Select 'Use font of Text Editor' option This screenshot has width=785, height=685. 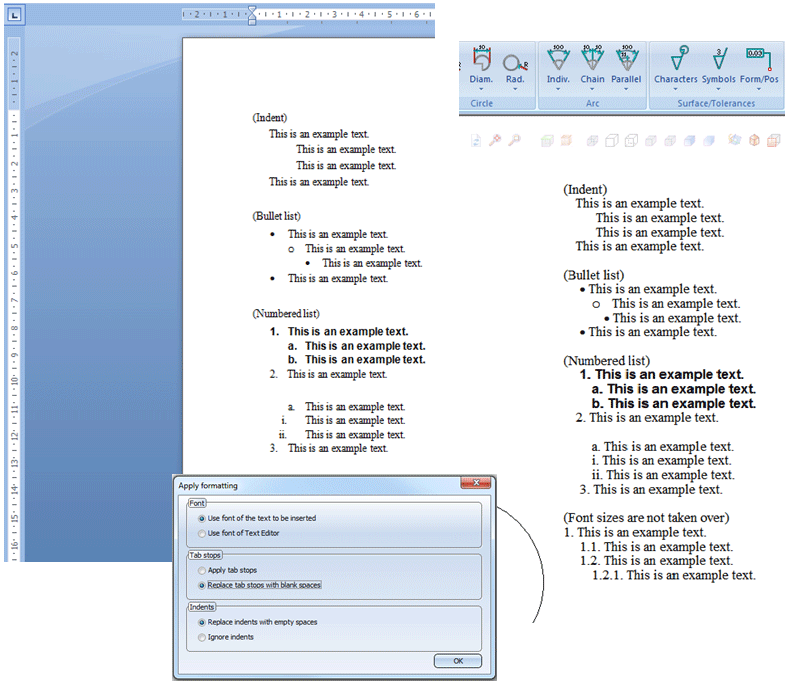239,533
